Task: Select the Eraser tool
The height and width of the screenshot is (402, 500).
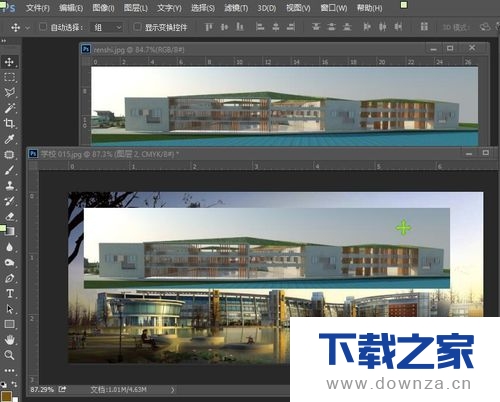Action: coord(9,216)
